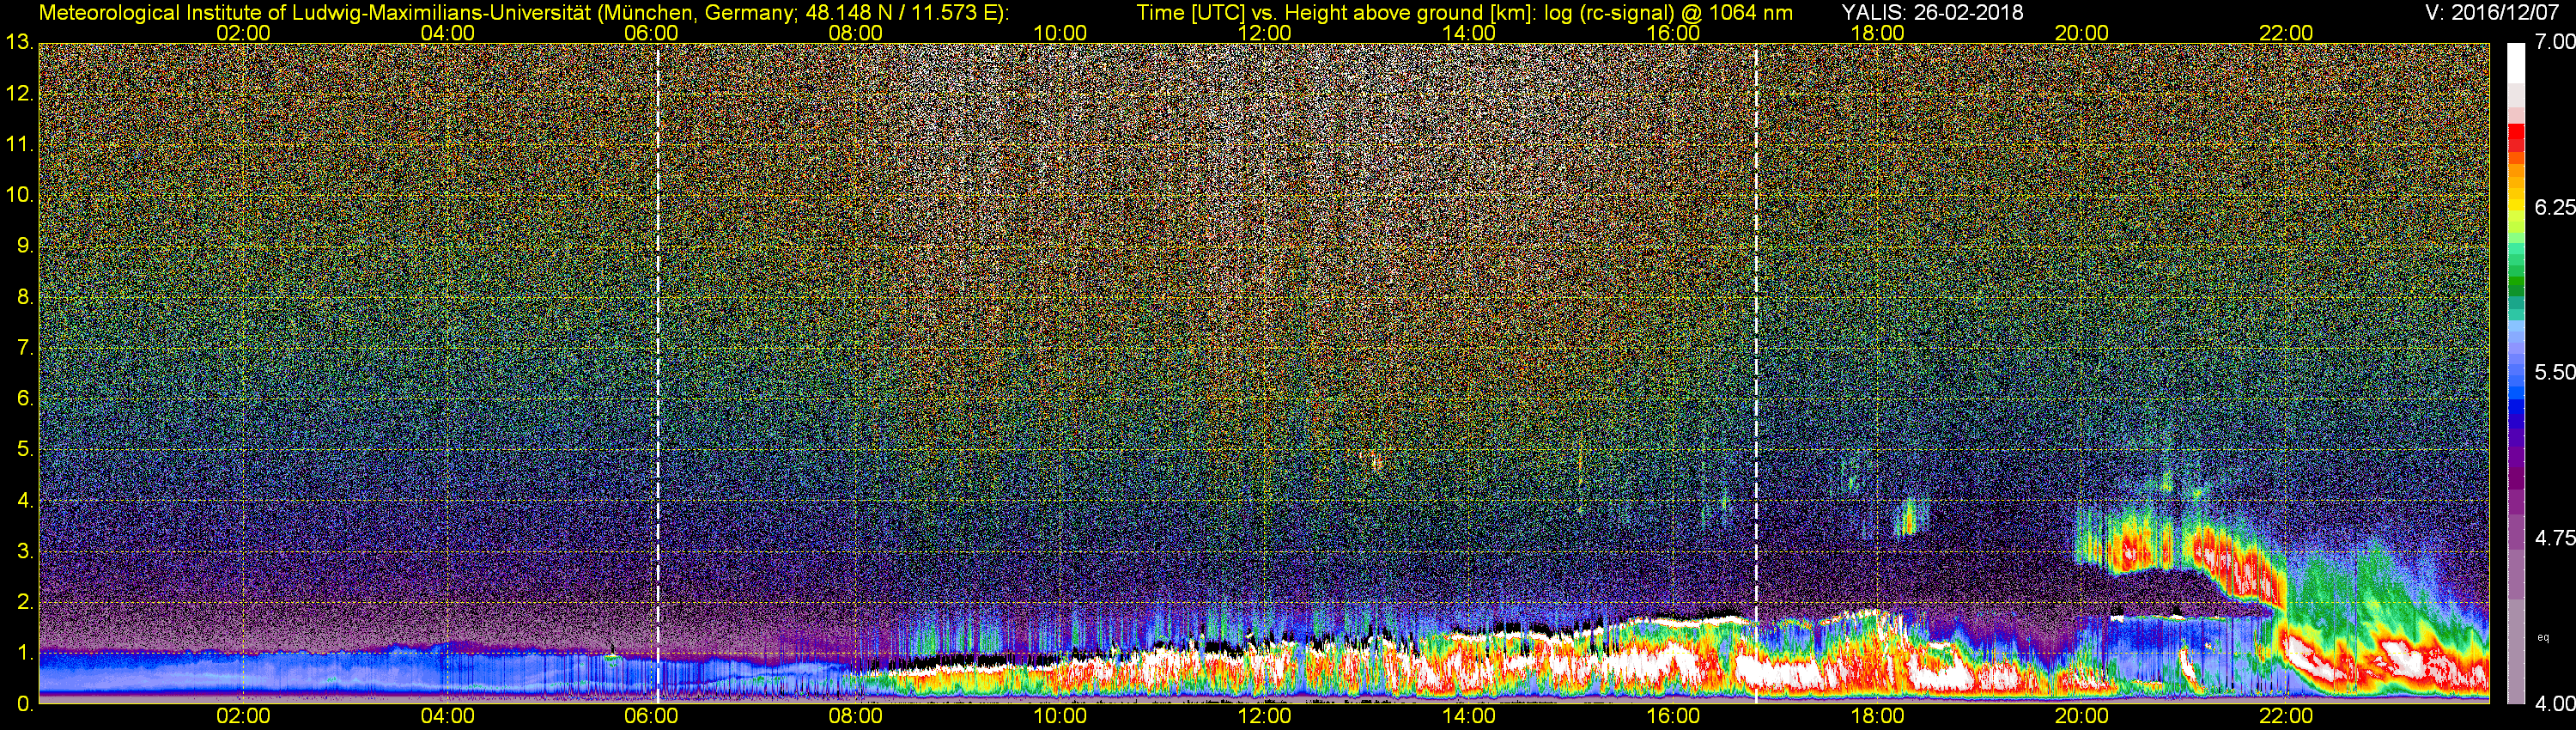2576x730 pixels.
Task: Click the 1 km height axis label
Action: (25, 653)
